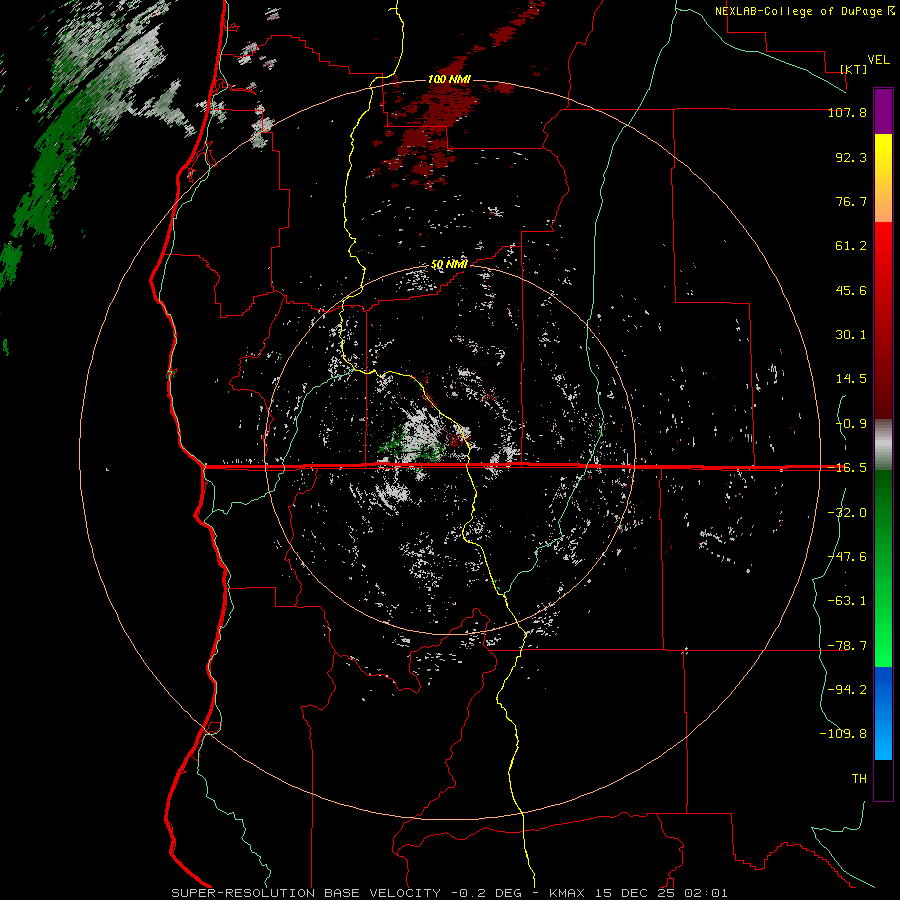This screenshot has width=900, height=900.
Task: Click the -94.2 velocity scale value
Action: pos(847,690)
